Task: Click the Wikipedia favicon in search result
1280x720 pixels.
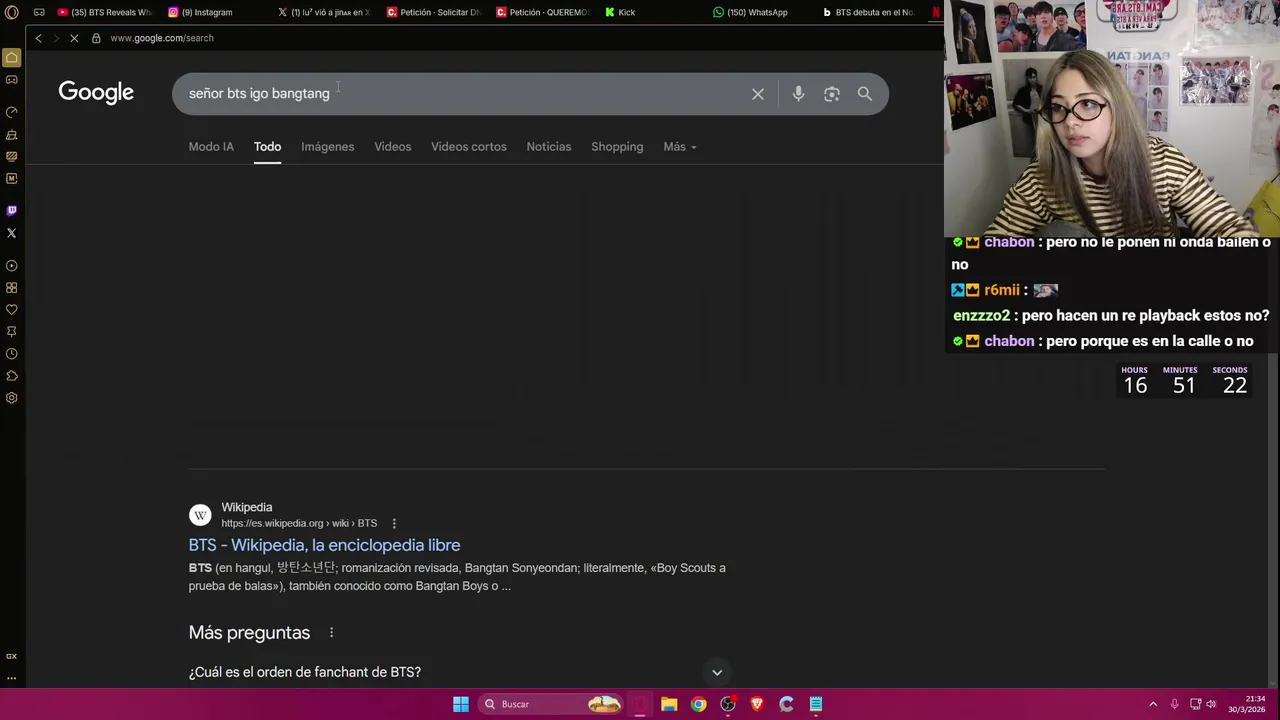Action: (200, 515)
